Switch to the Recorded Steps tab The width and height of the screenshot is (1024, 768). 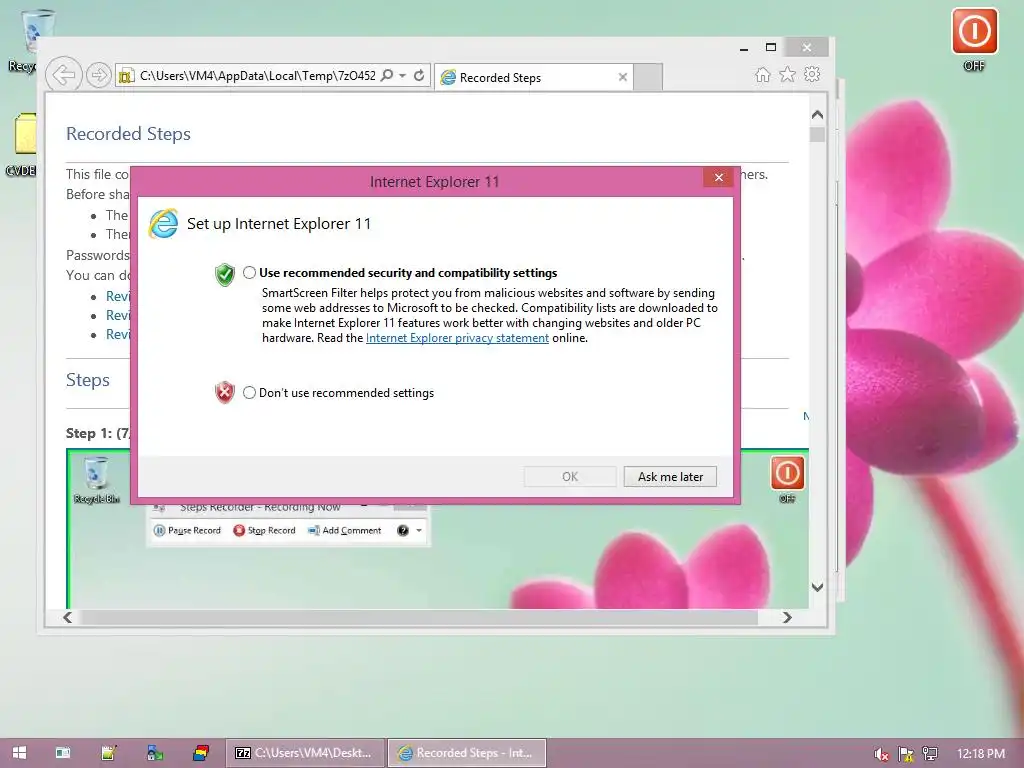click(x=534, y=78)
